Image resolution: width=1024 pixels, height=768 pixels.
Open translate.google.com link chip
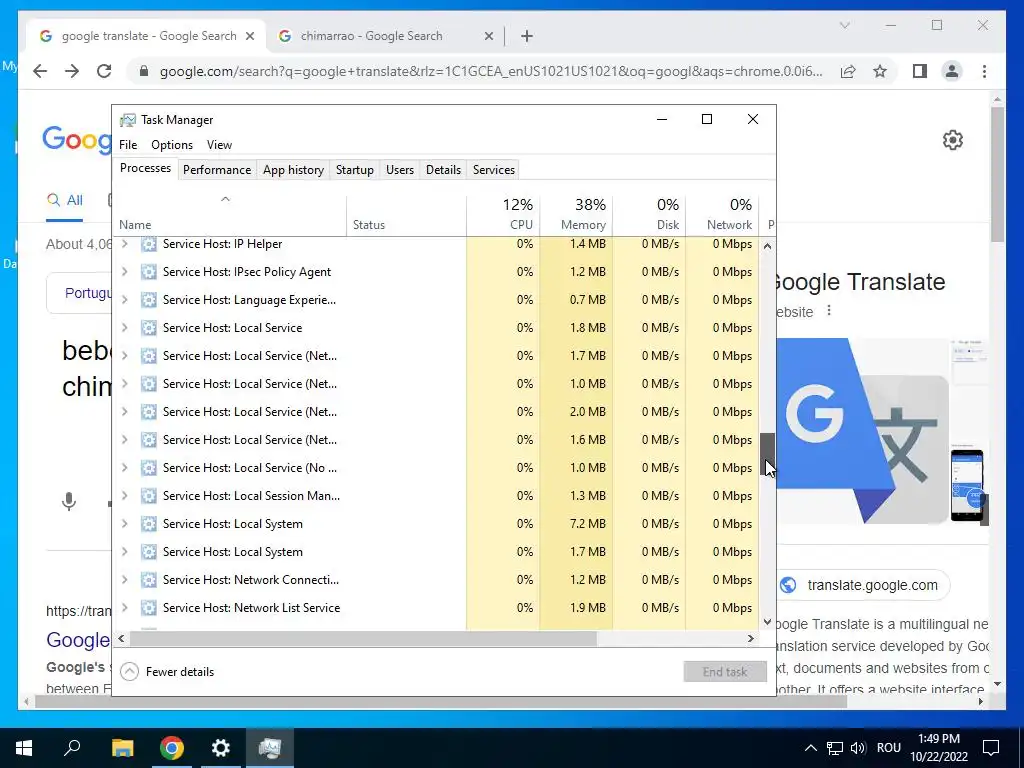coord(863,585)
